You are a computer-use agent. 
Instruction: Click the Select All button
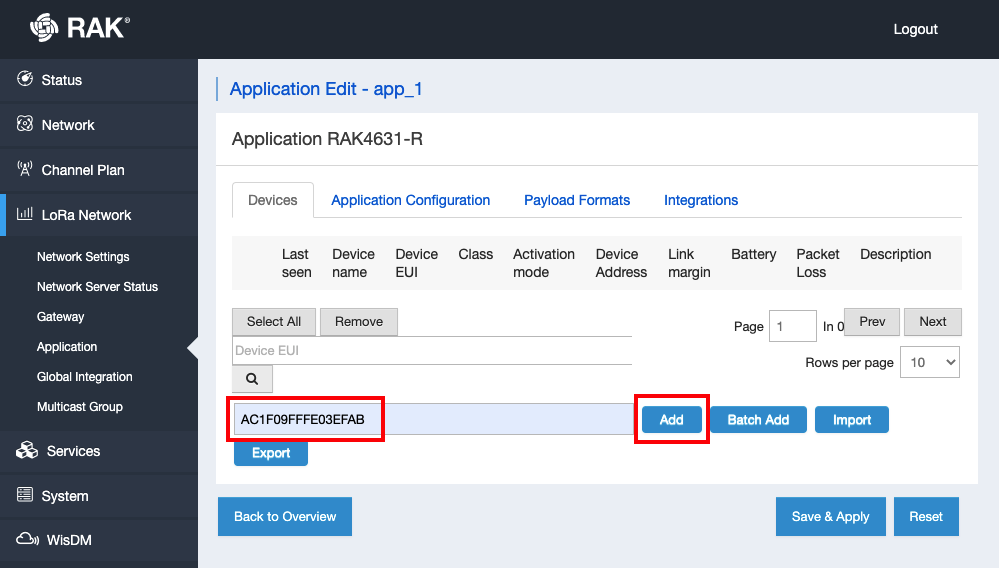tap(274, 322)
